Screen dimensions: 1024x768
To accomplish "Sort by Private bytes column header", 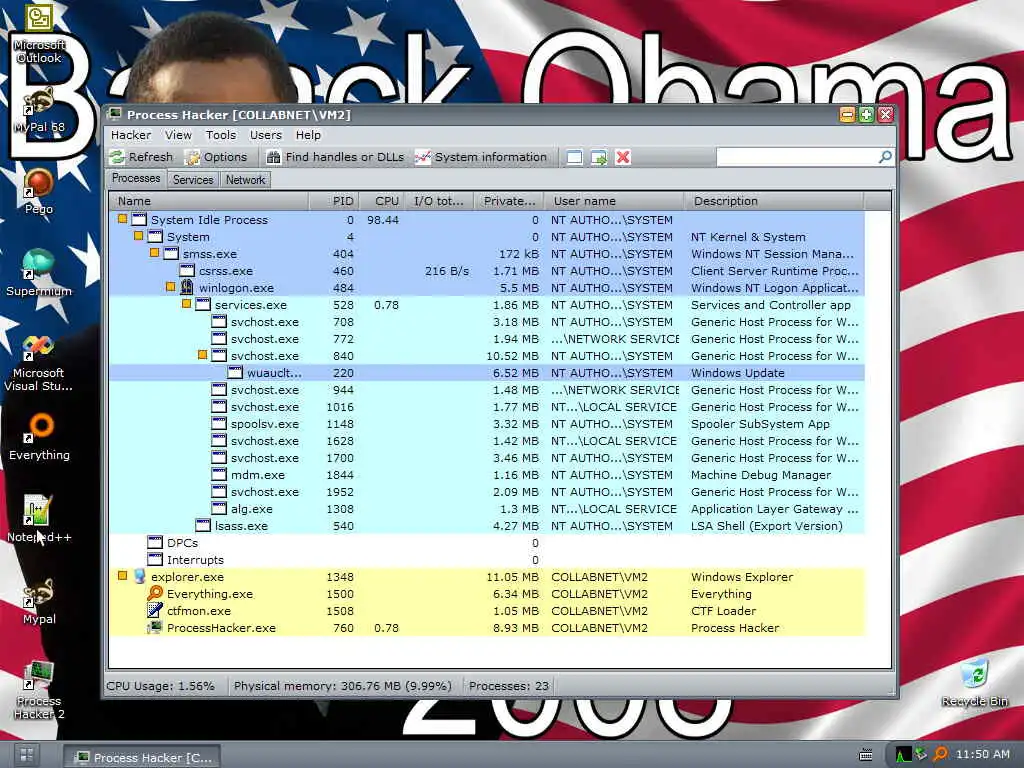I will click(x=507, y=201).
